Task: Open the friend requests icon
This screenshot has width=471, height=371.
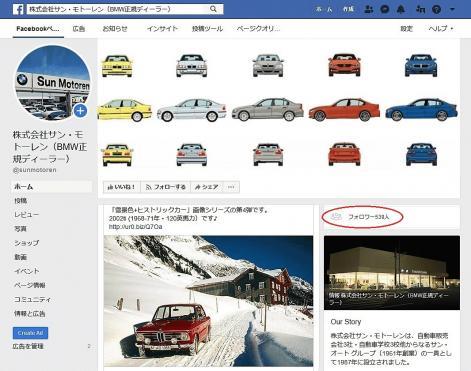Action: click(x=369, y=9)
